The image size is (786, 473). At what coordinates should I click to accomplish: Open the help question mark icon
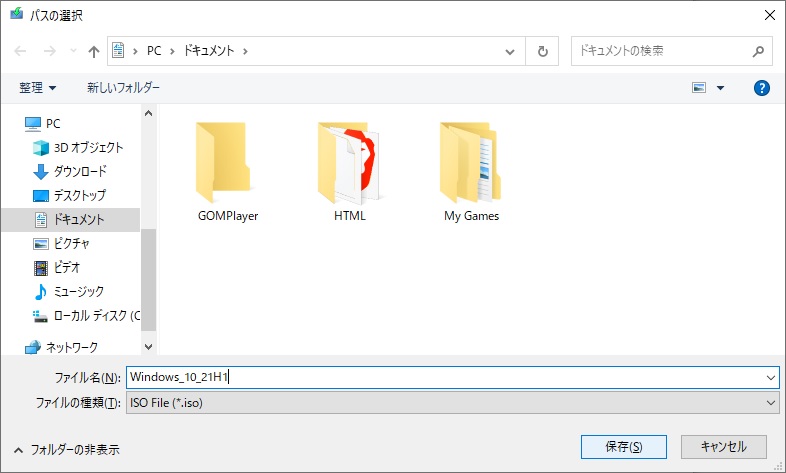(761, 88)
